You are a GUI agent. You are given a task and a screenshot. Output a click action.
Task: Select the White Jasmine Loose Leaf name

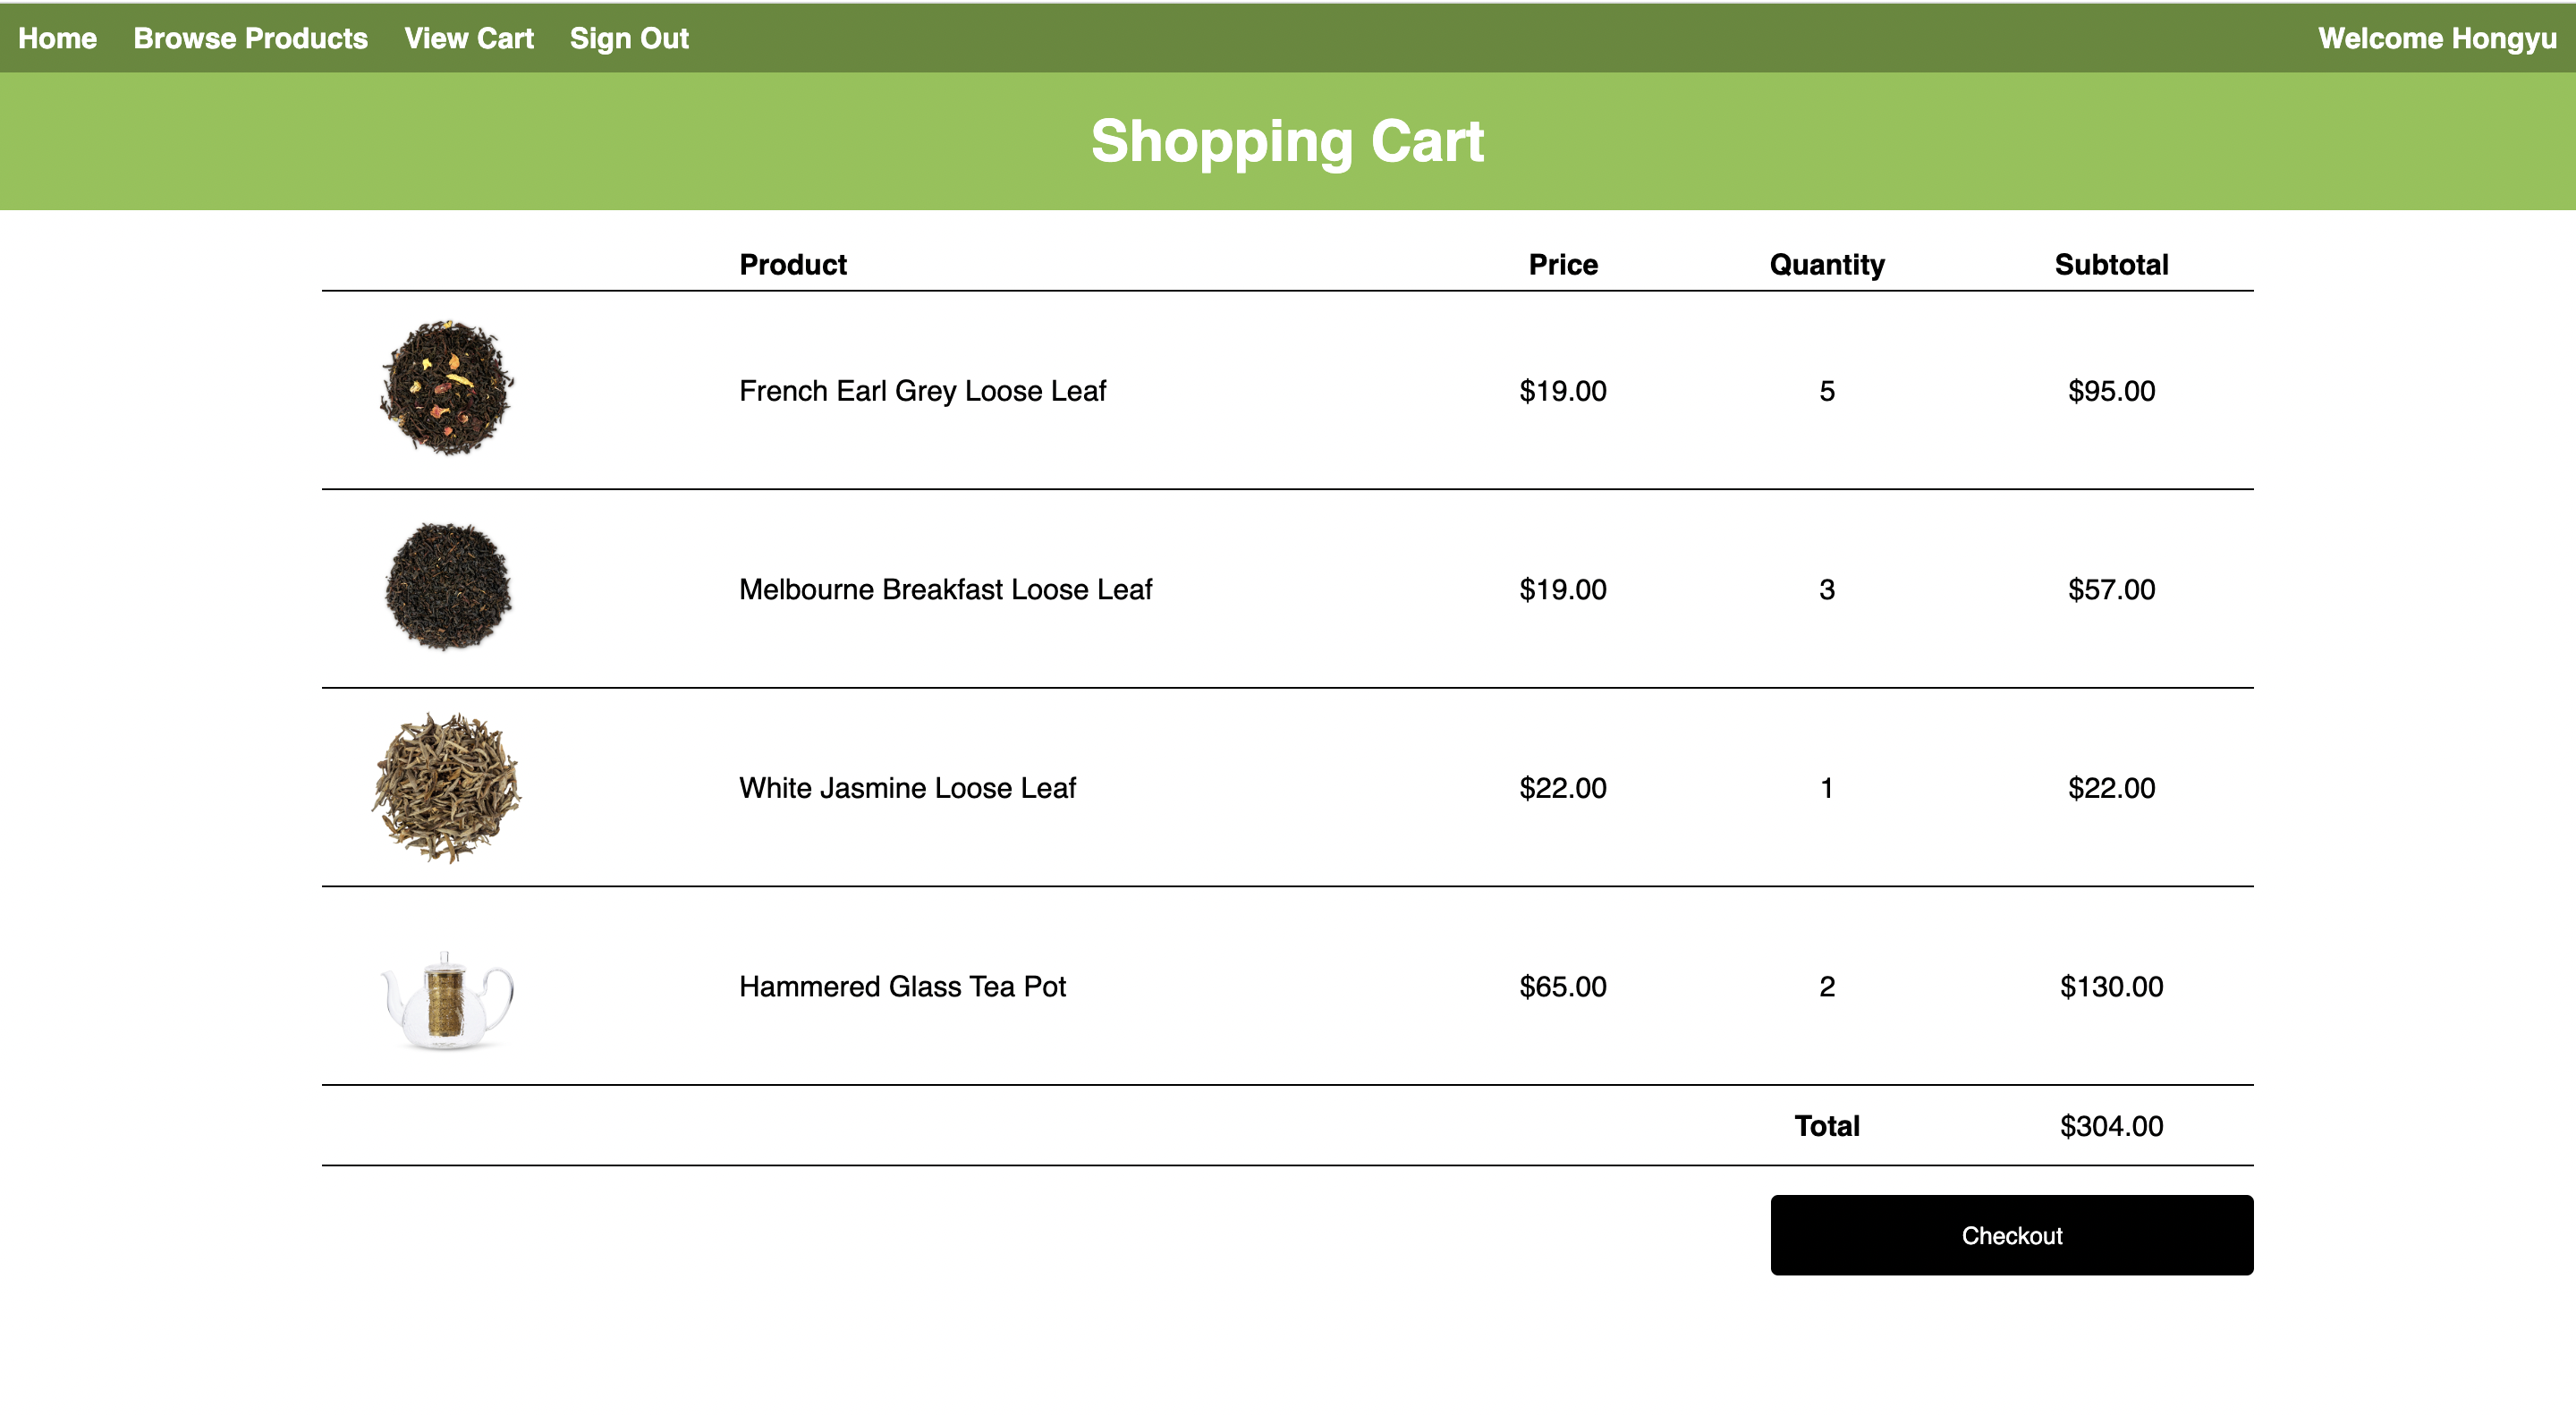click(x=906, y=788)
